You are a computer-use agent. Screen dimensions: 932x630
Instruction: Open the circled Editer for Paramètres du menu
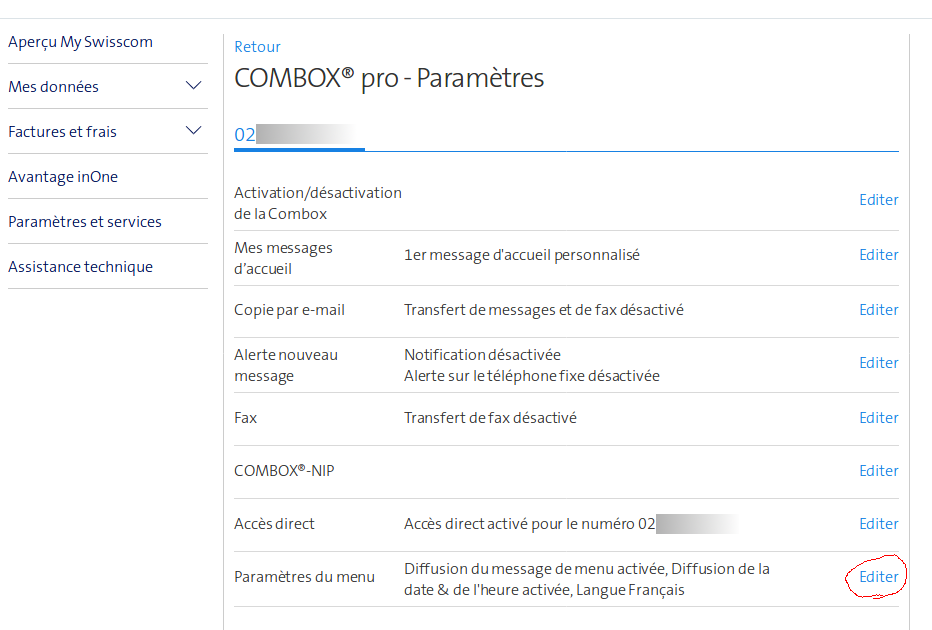pos(876,577)
